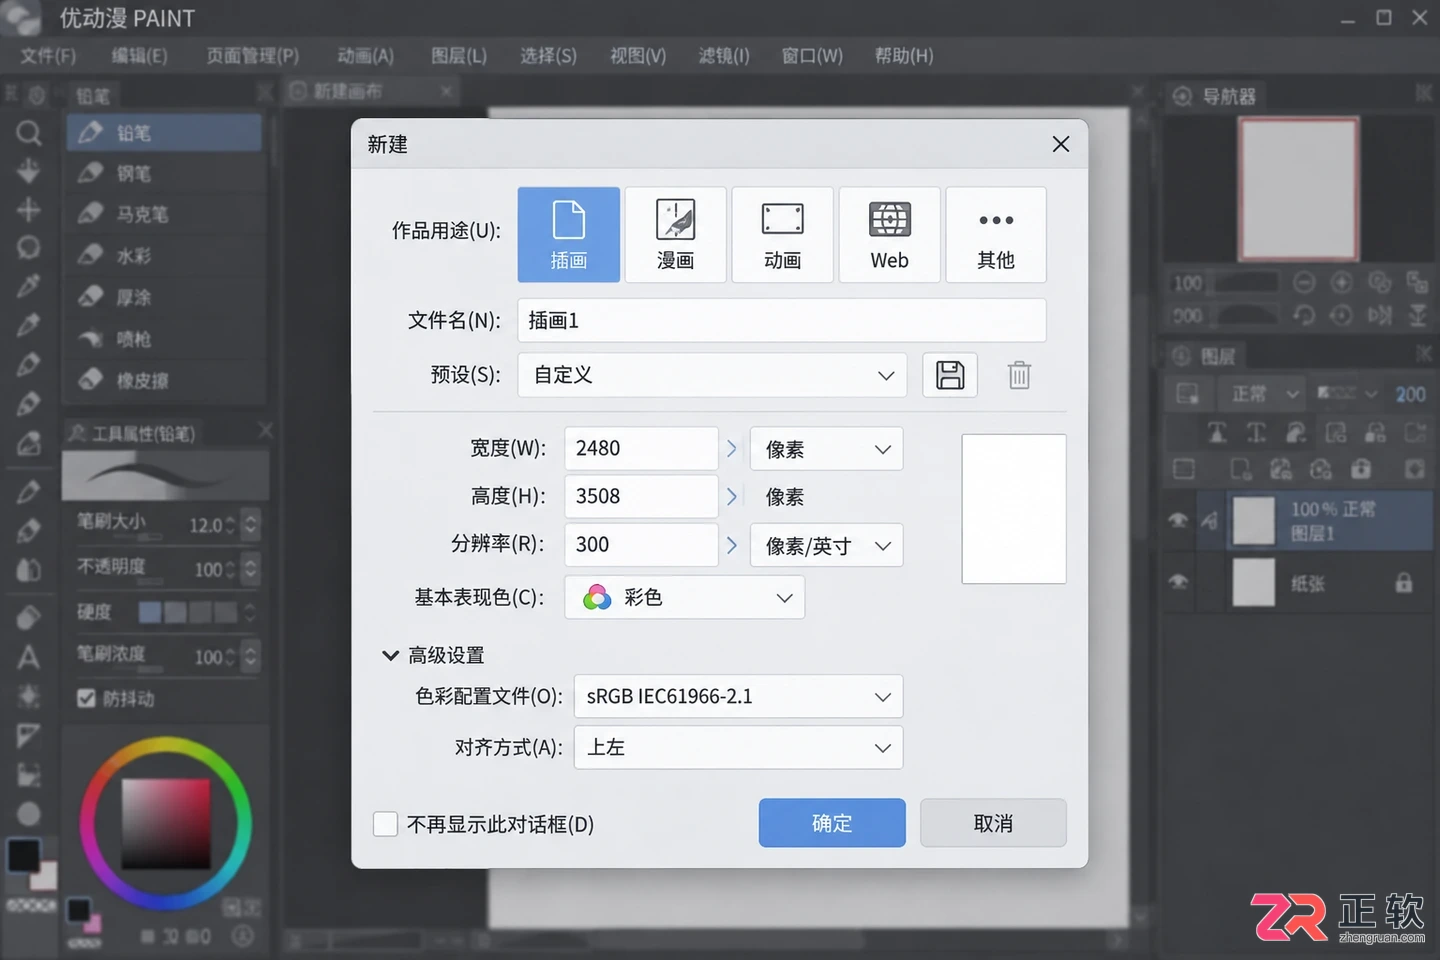Delete the preset with trash icon

tap(1019, 375)
